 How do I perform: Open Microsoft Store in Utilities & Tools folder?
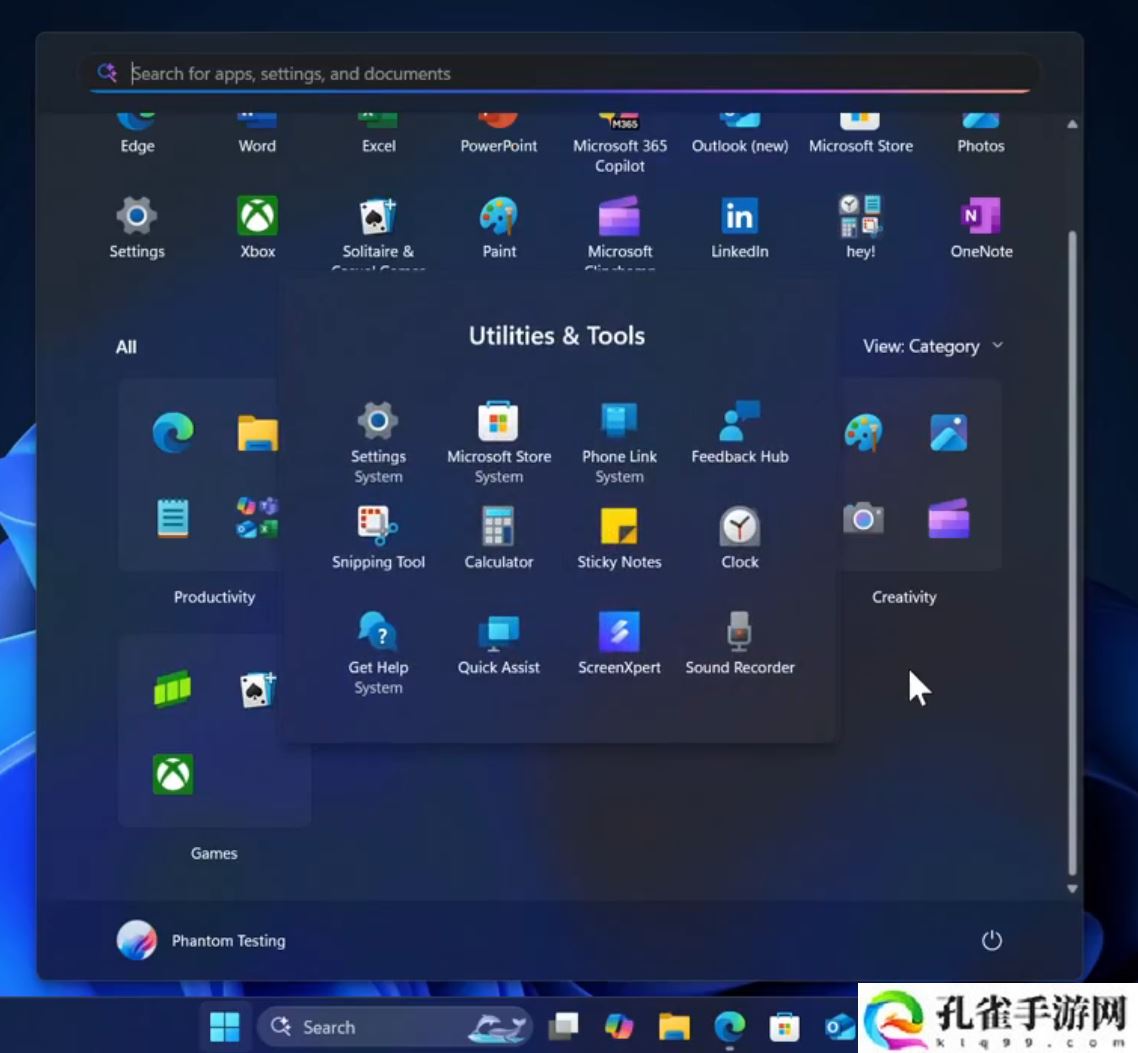(x=499, y=441)
